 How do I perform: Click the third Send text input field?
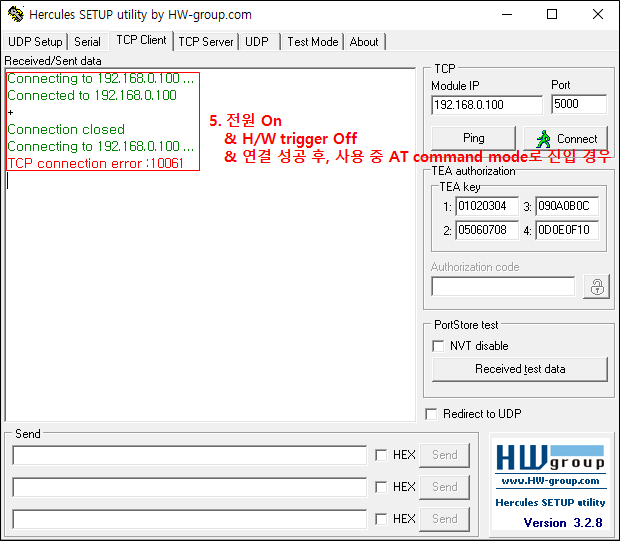tap(190, 519)
